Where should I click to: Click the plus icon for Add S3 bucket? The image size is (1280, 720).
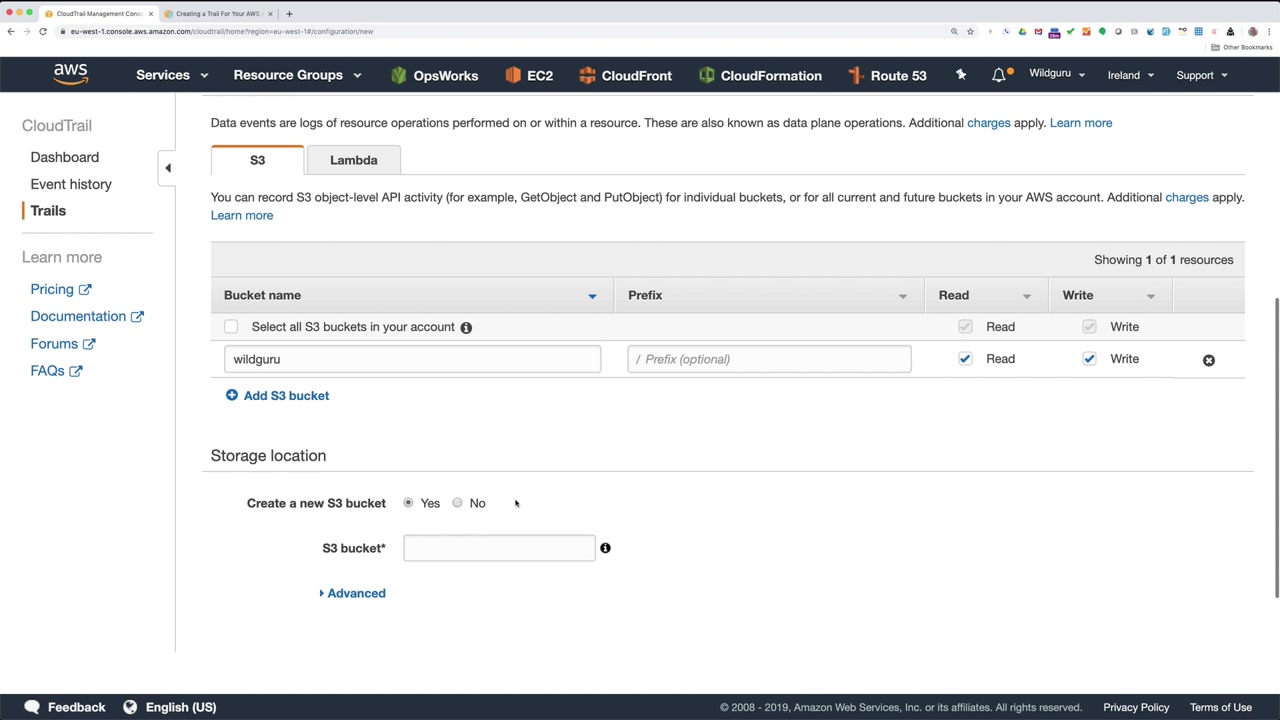(x=232, y=396)
